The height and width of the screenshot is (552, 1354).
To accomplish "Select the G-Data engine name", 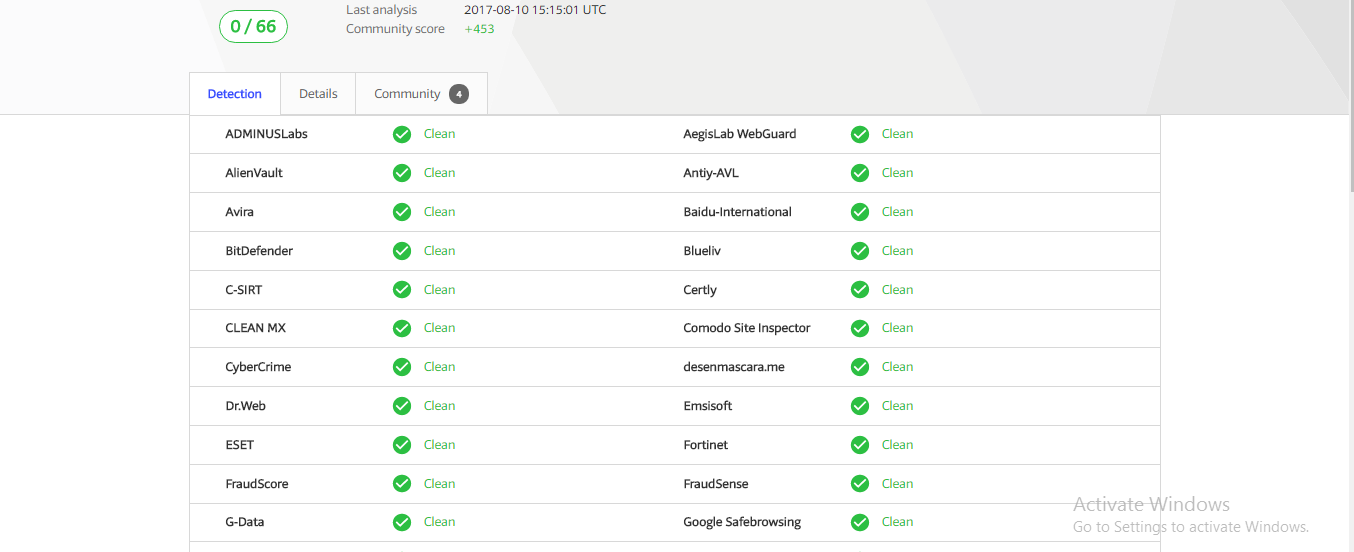I will coord(245,522).
